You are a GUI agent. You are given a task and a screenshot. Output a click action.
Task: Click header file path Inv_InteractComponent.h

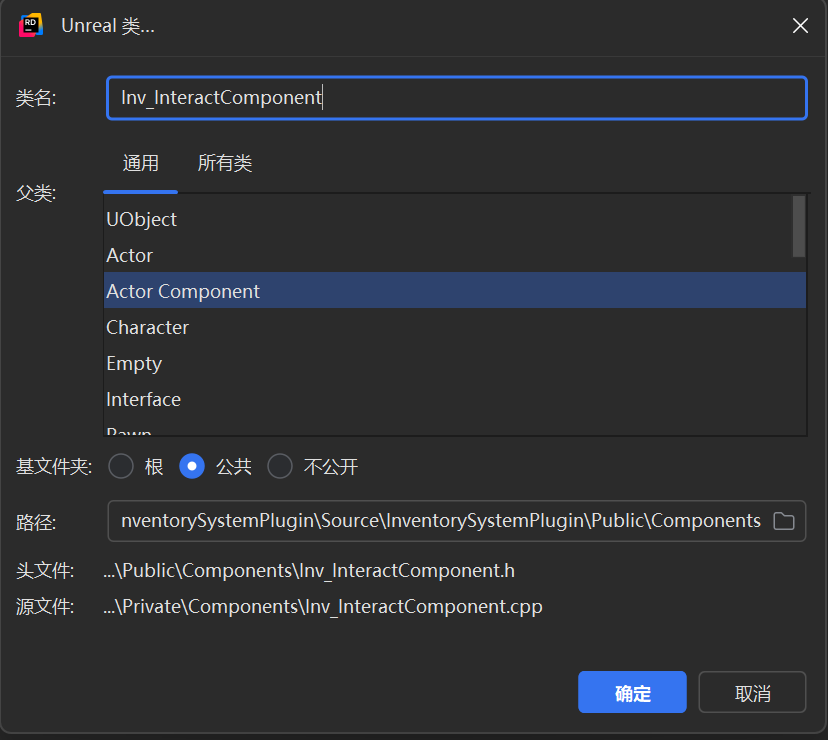[x=309, y=570]
